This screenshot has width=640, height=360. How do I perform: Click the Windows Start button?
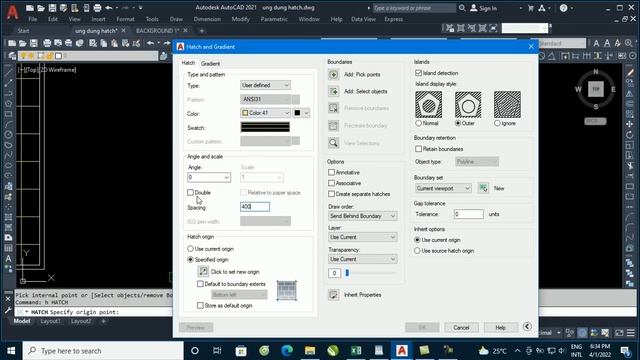[11, 351]
